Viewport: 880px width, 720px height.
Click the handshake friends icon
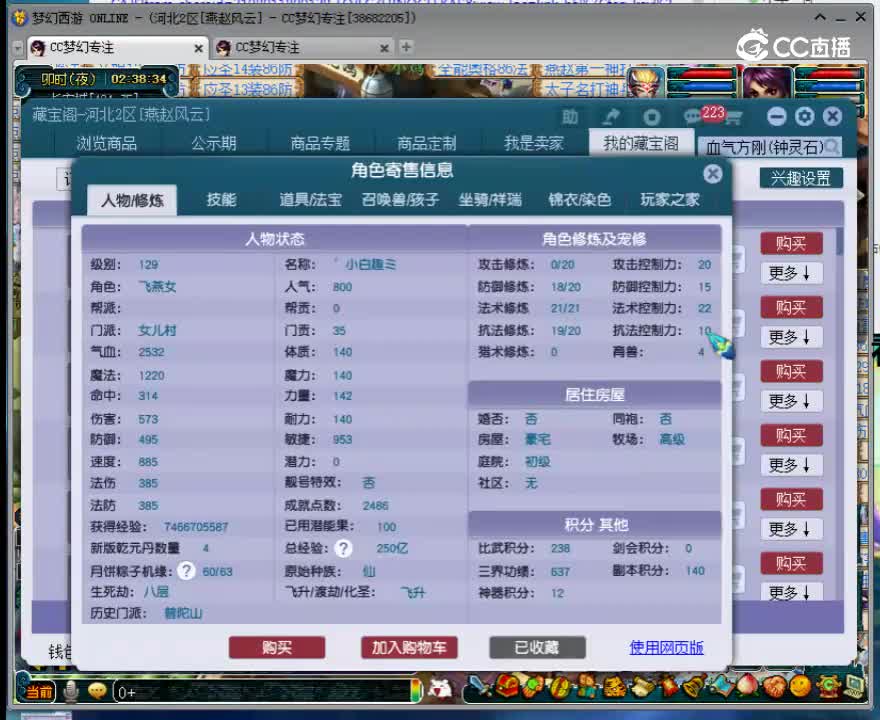pos(774,686)
